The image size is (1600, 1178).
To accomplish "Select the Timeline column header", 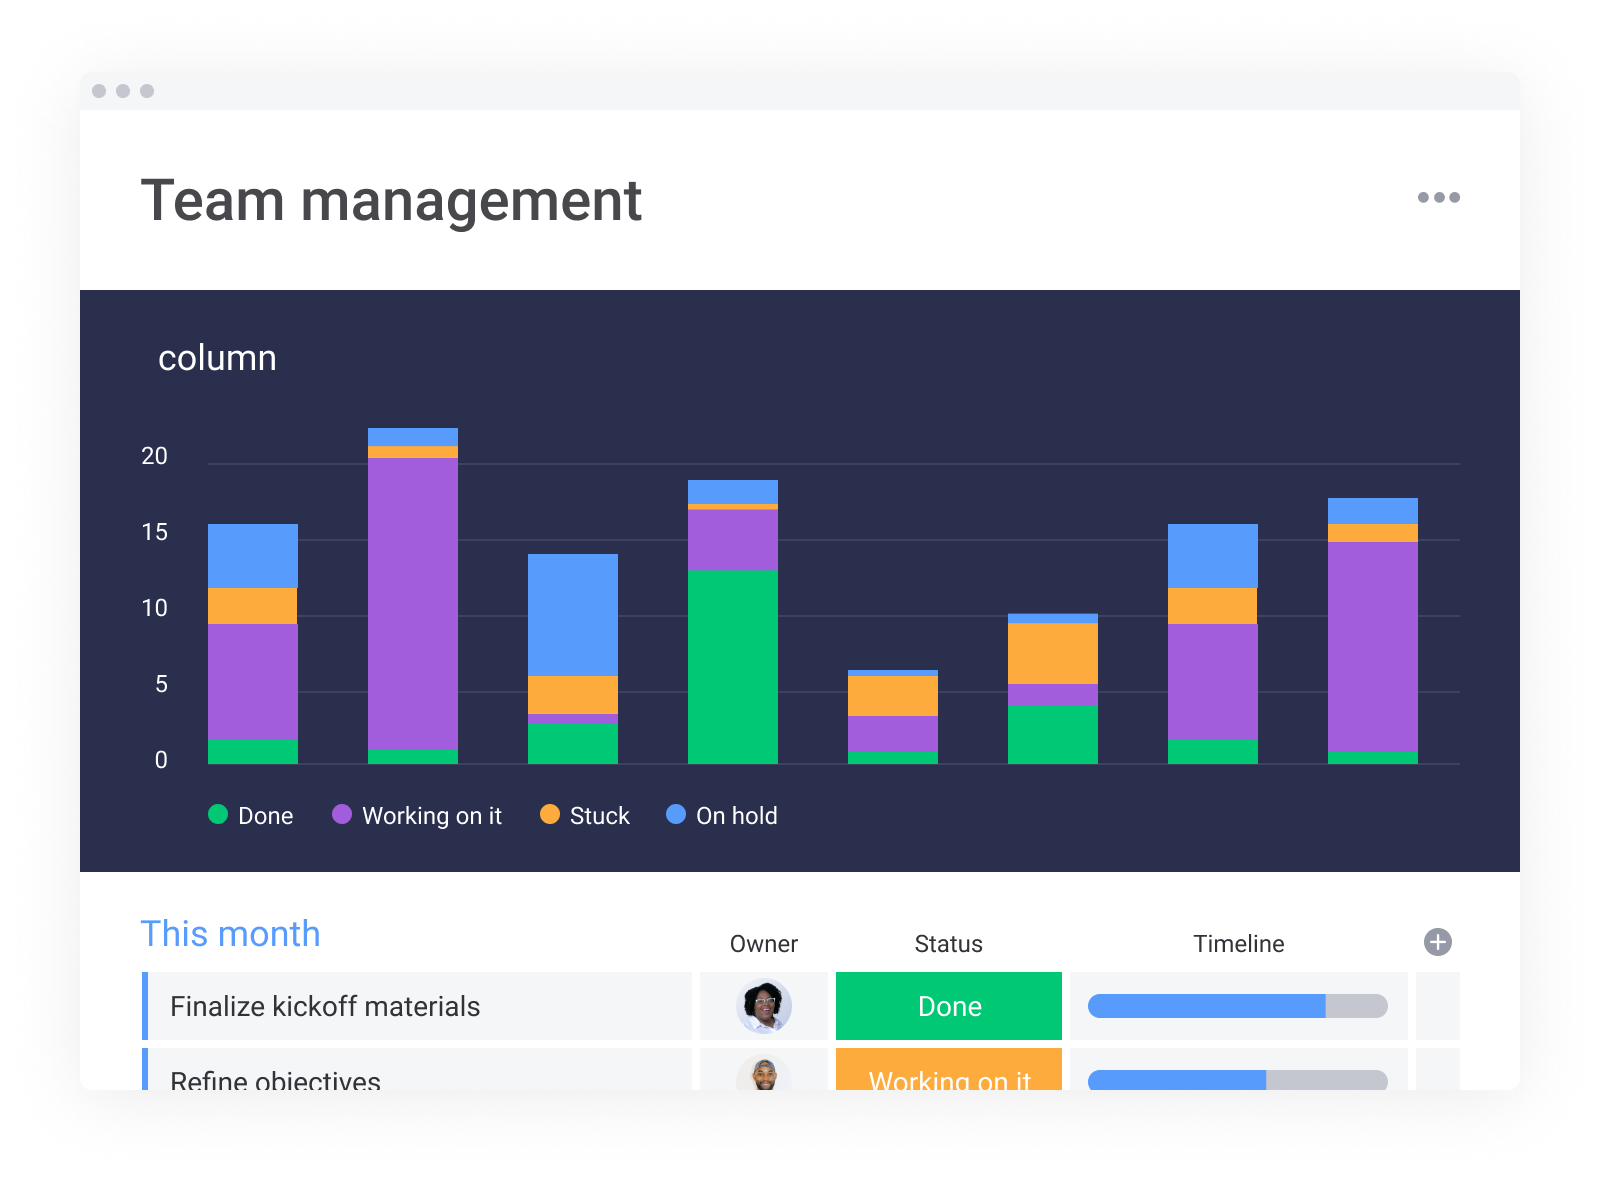I will coord(1239,943).
